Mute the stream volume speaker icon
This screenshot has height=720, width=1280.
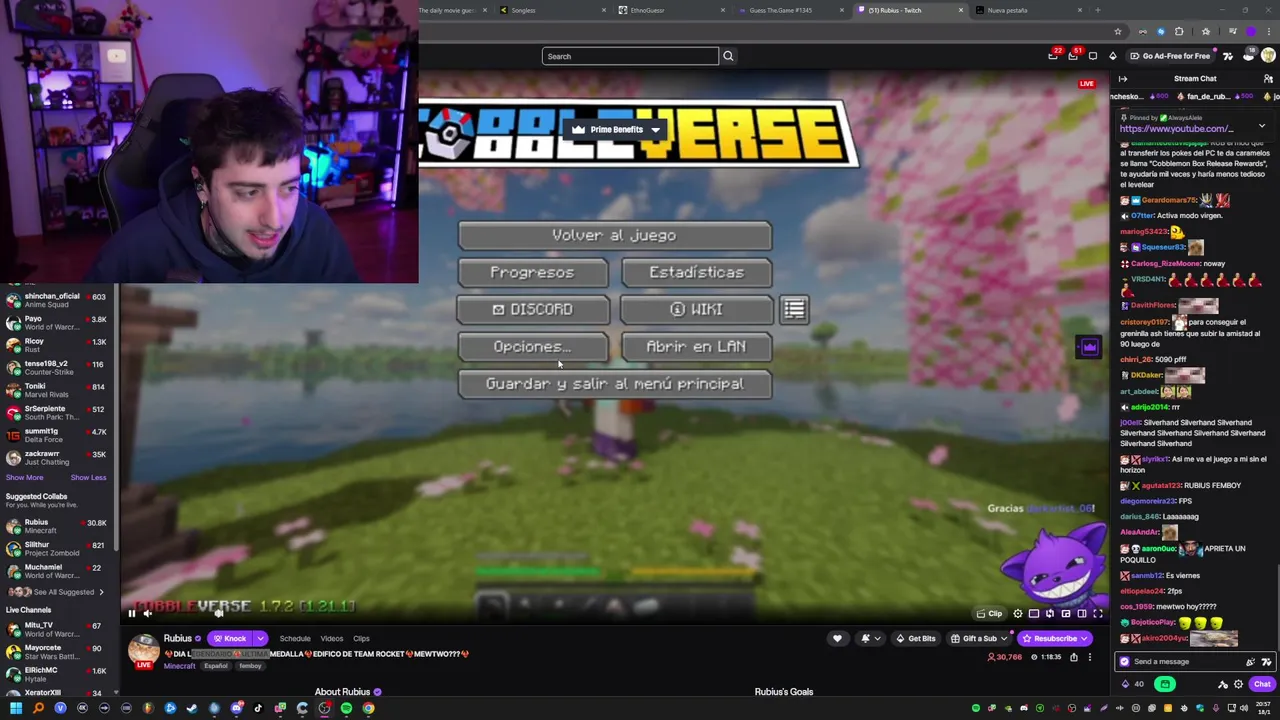148,613
